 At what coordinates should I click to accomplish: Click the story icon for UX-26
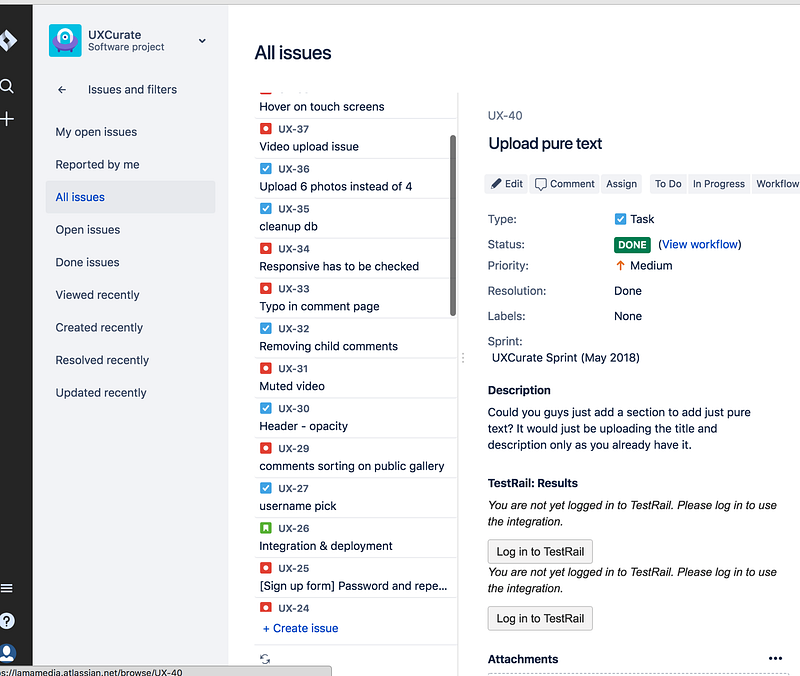[266, 528]
